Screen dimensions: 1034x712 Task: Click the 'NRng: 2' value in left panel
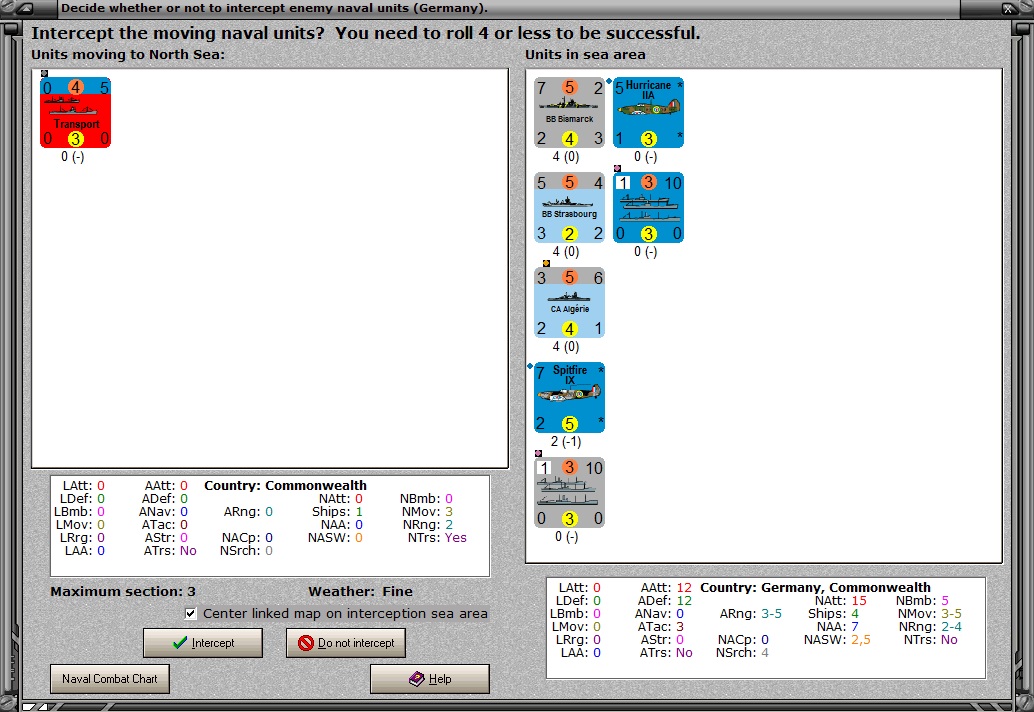coord(427,524)
